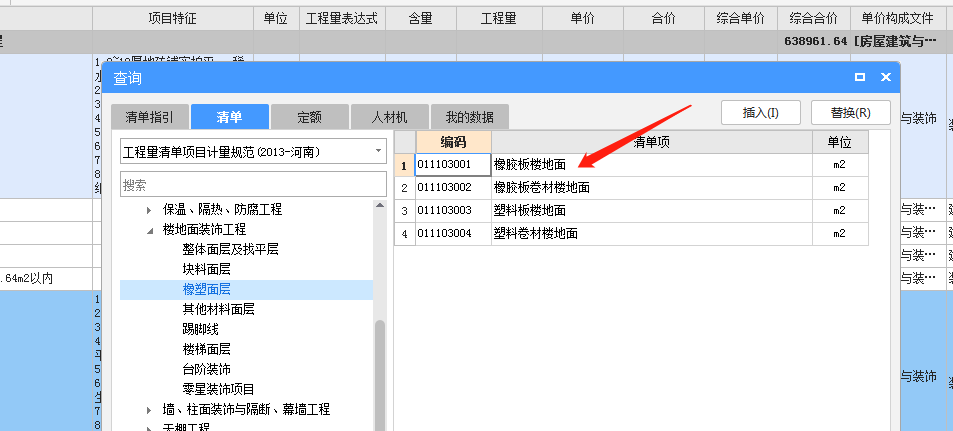This screenshot has height=431, width=953.
Task: Click the tree scrollbar up arrow
Action: click(380, 205)
